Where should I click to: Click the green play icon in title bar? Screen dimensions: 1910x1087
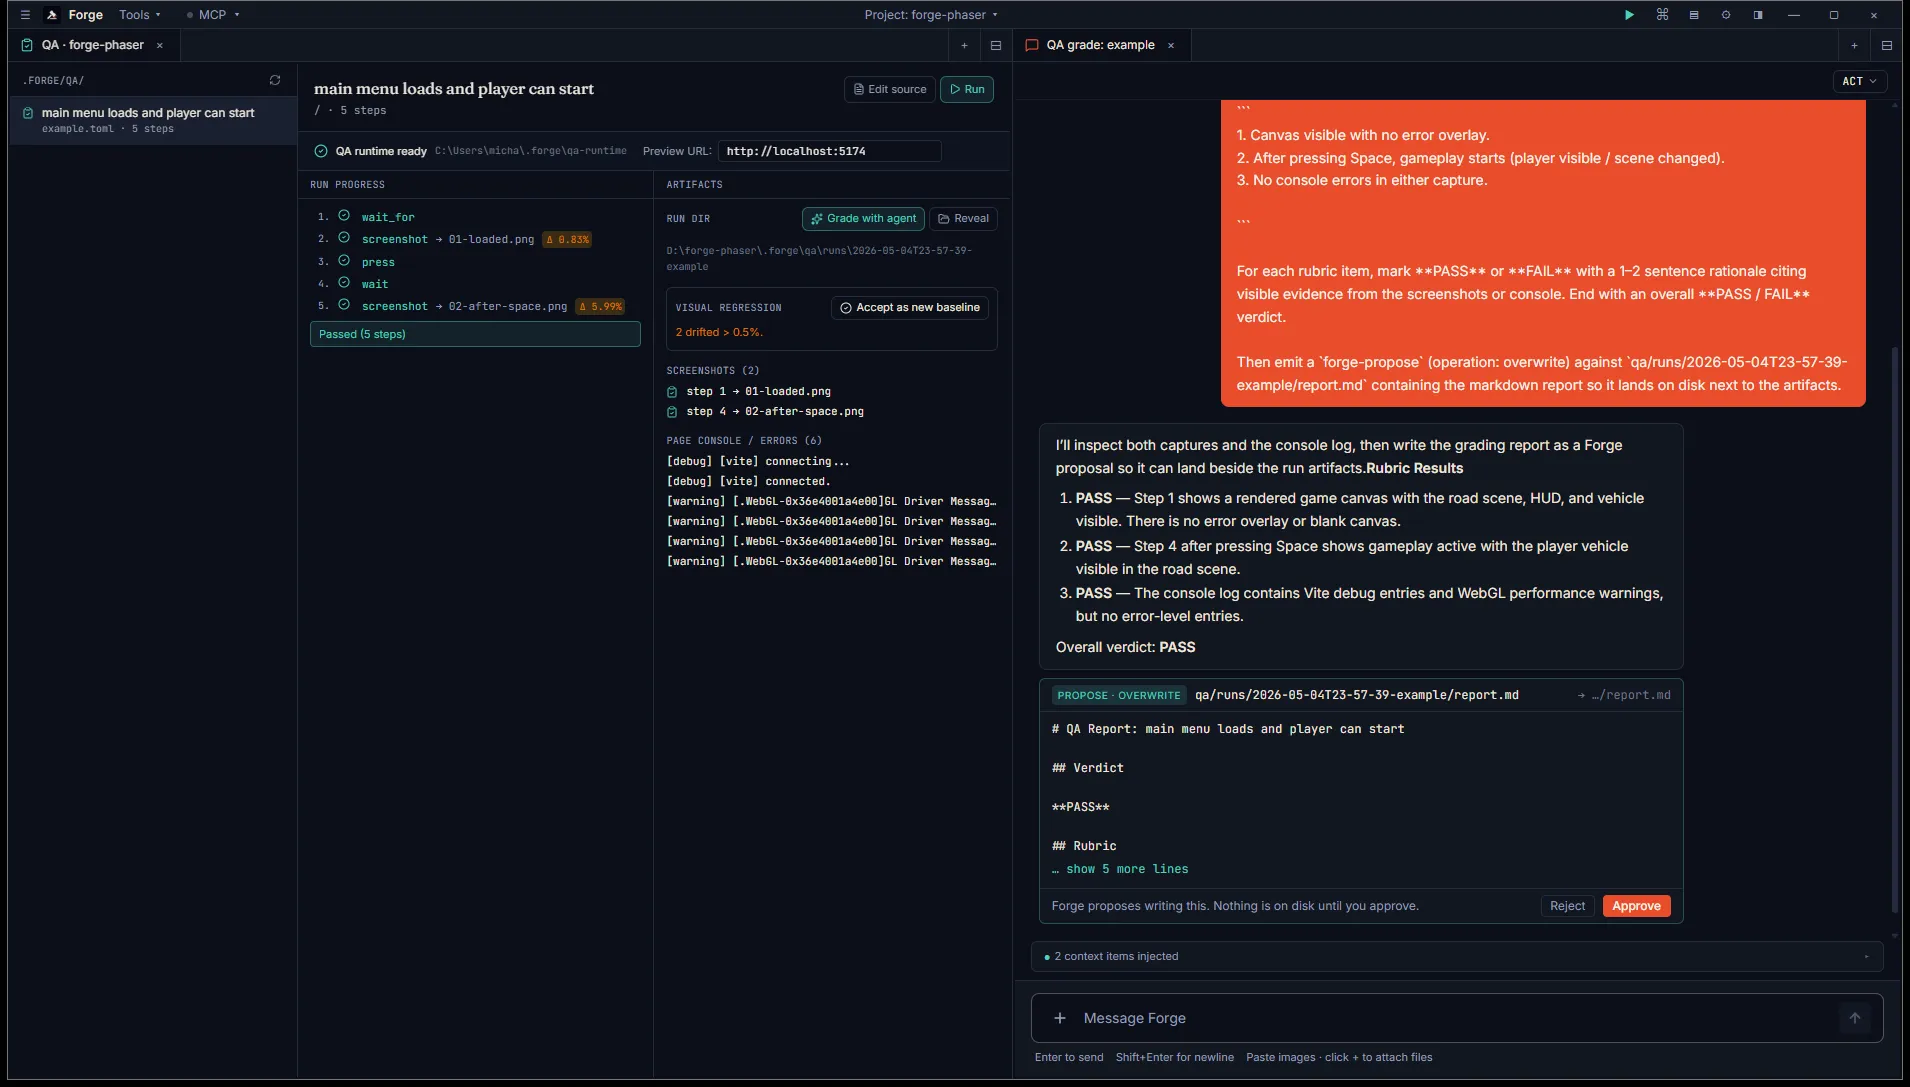point(1629,15)
